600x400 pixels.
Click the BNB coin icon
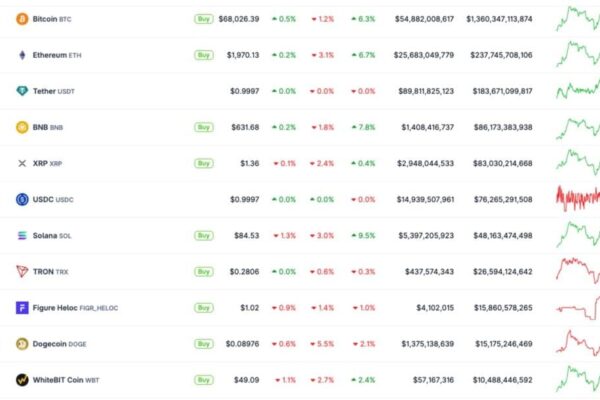(x=22, y=127)
